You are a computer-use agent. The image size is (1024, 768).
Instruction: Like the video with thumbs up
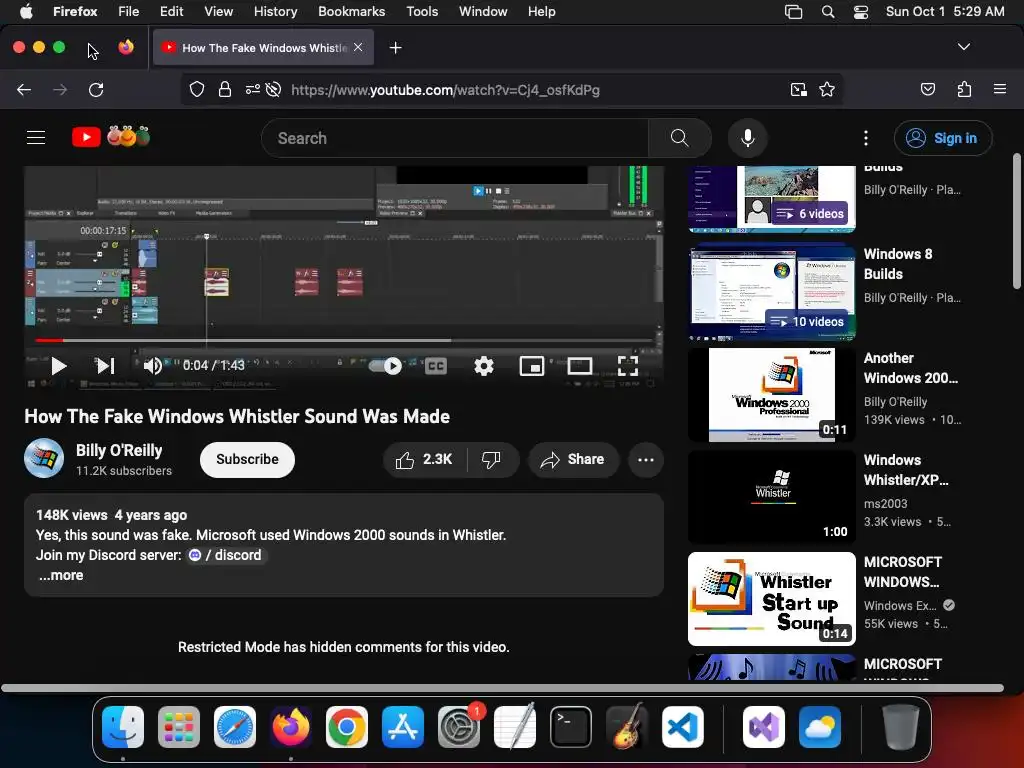(x=424, y=460)
